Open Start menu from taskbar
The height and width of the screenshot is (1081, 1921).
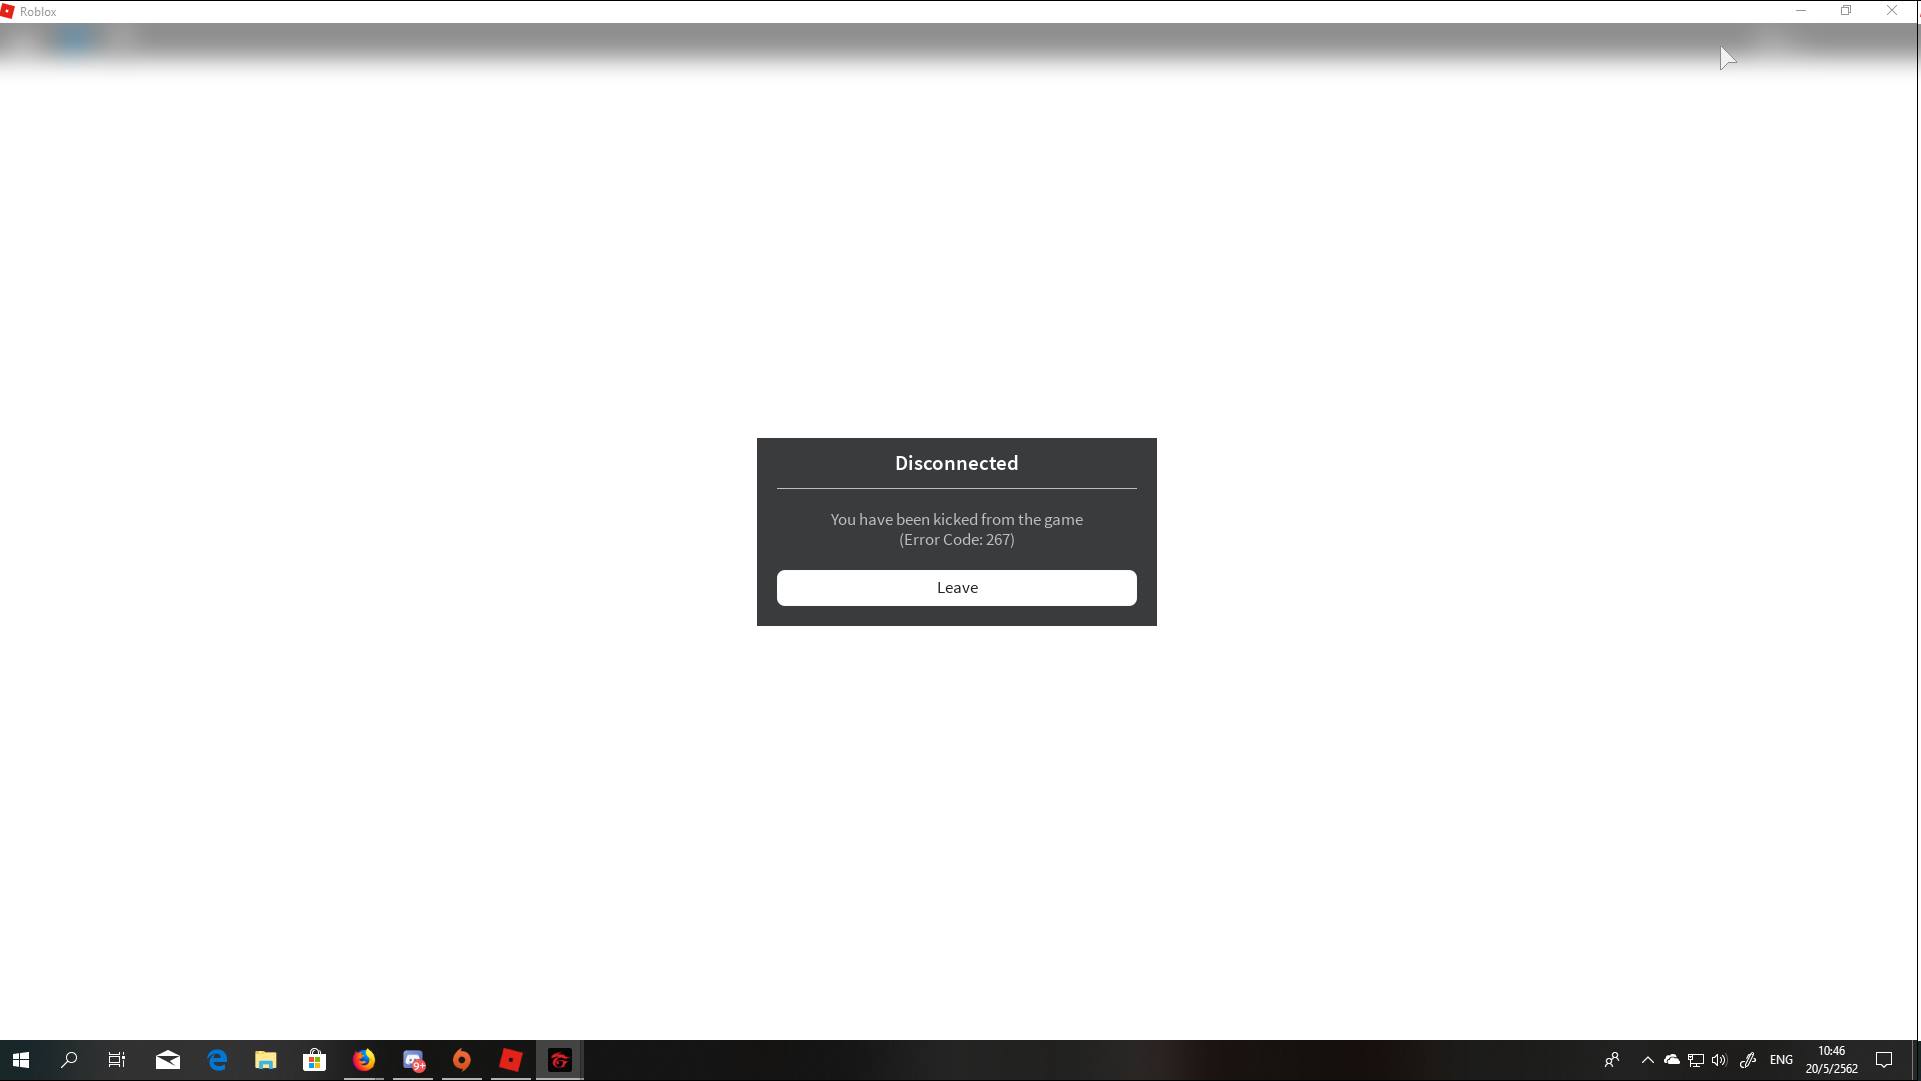(20, 1060)
